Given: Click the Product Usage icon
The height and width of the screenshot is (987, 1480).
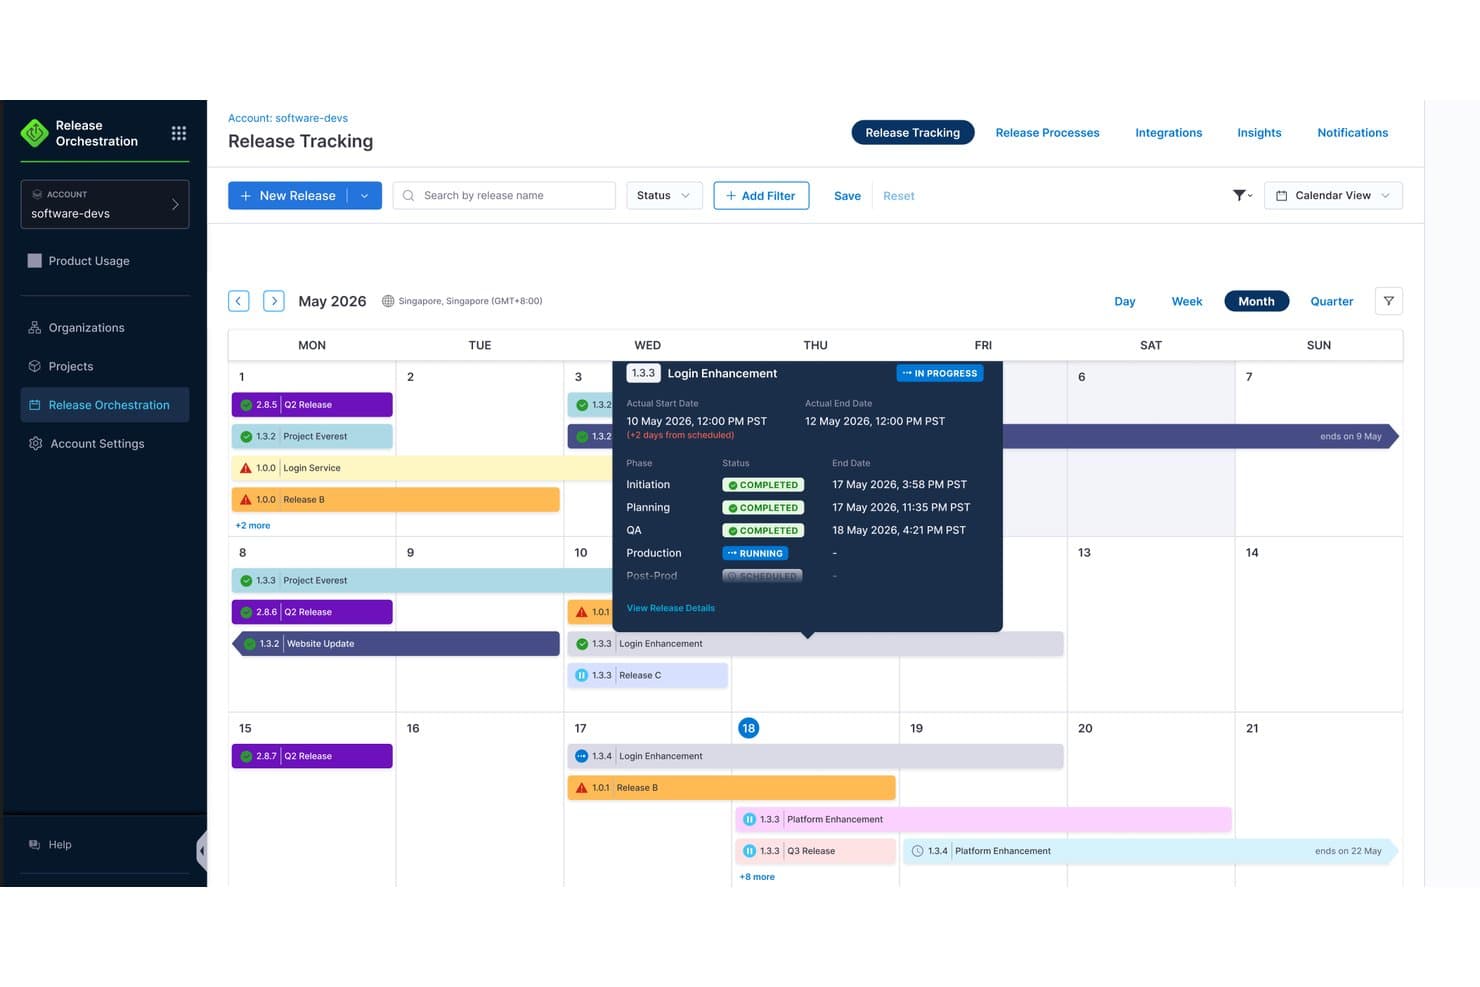Looking at the screenshot, I should click(x=35, y=261).
